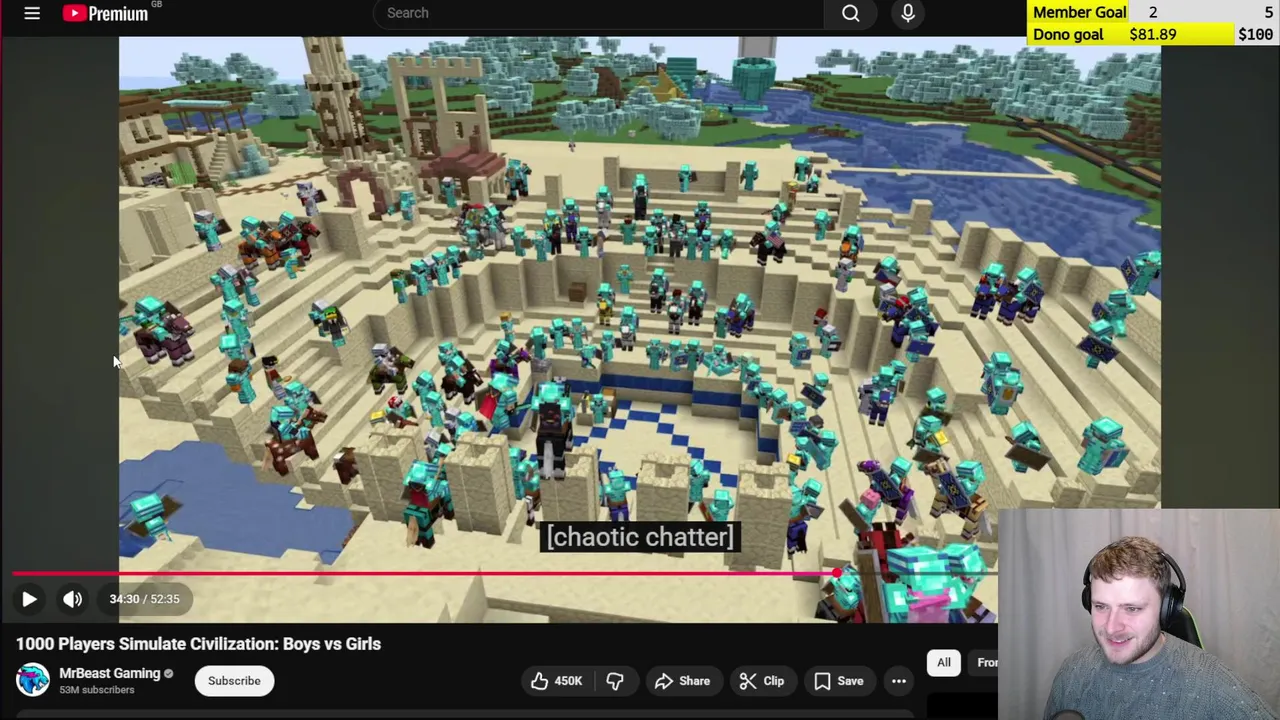Open more actions three-dot menu
The height and width of the screenshot is (720, 1280).
coord(899,681)
